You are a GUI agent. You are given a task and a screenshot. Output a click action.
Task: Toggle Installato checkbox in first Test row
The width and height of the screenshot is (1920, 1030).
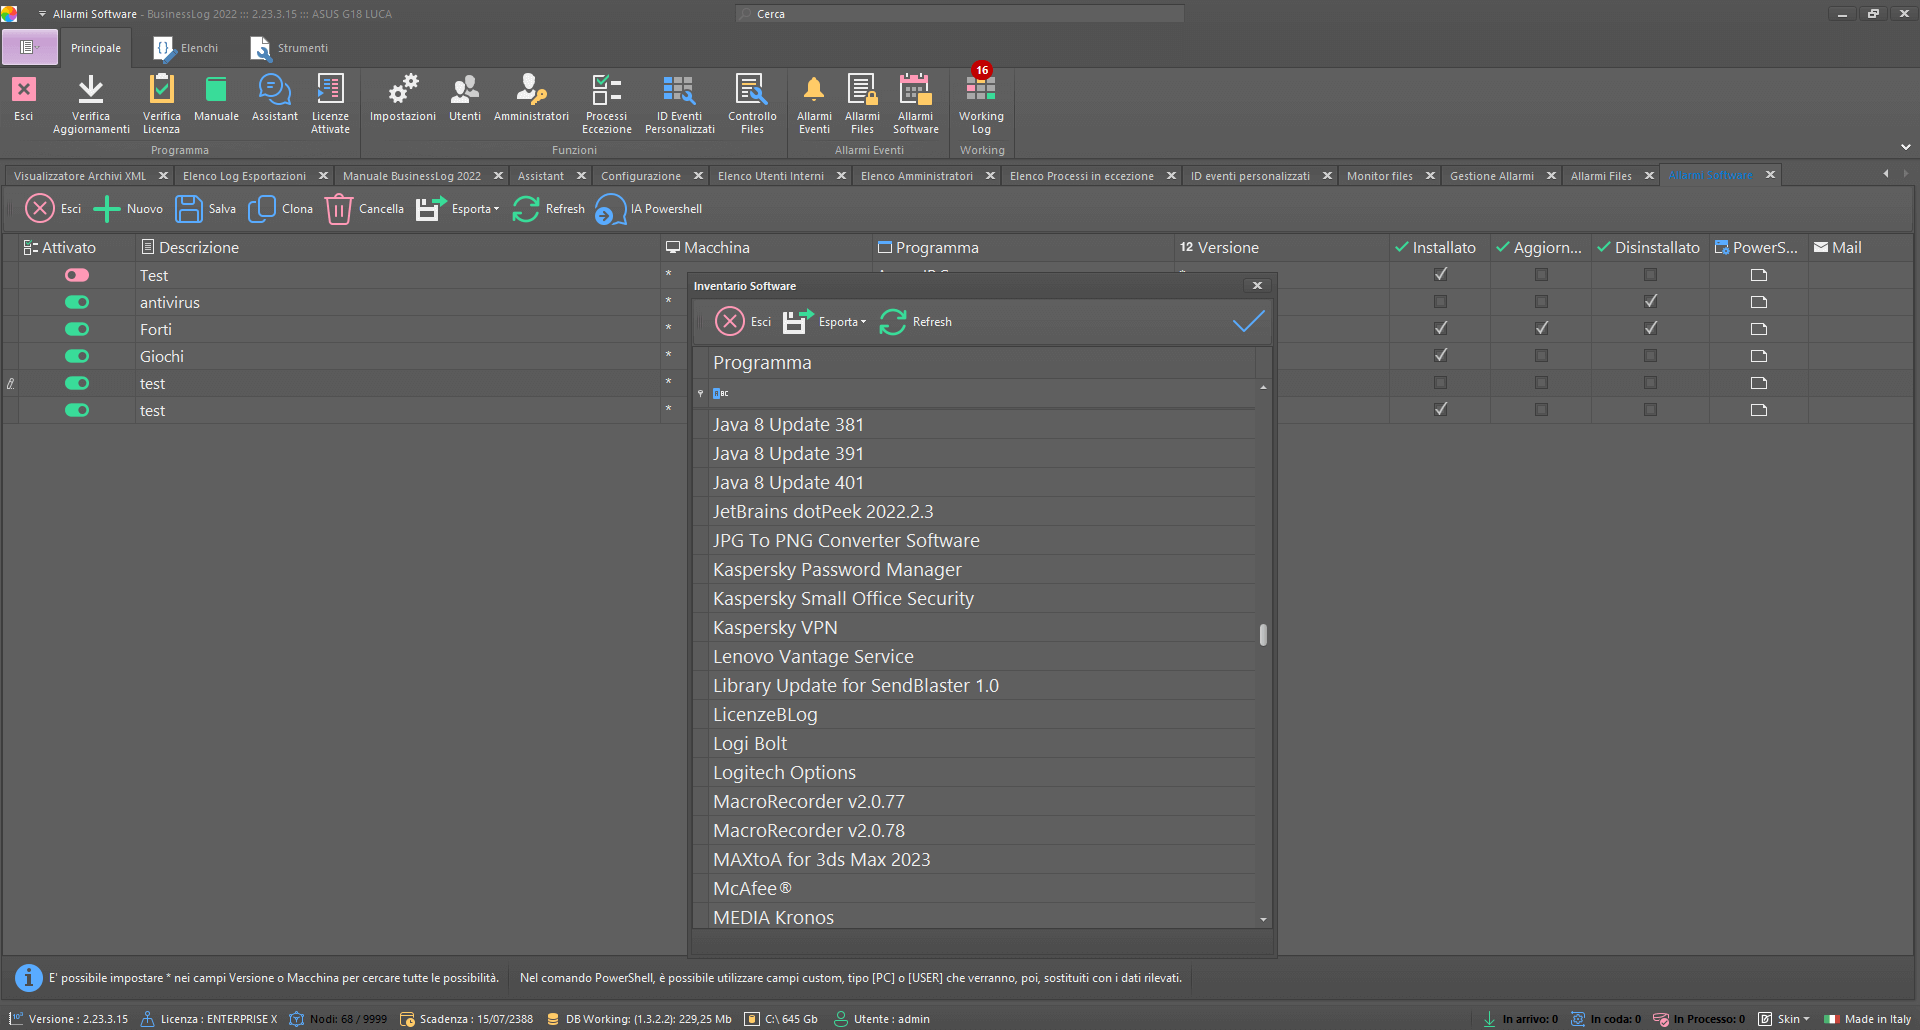(1441, 274)
